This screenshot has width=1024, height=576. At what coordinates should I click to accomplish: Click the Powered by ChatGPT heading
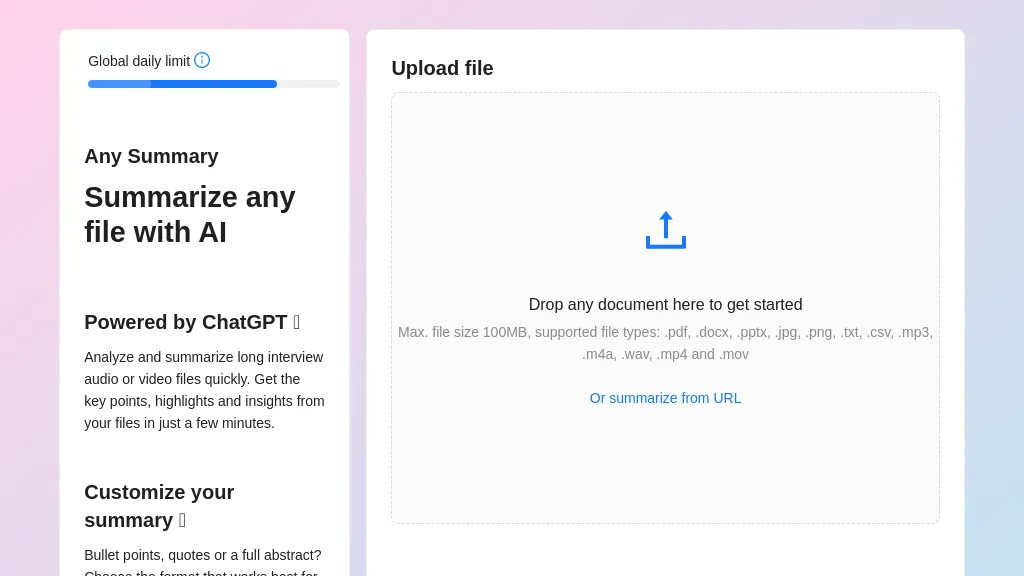point(185,322)
